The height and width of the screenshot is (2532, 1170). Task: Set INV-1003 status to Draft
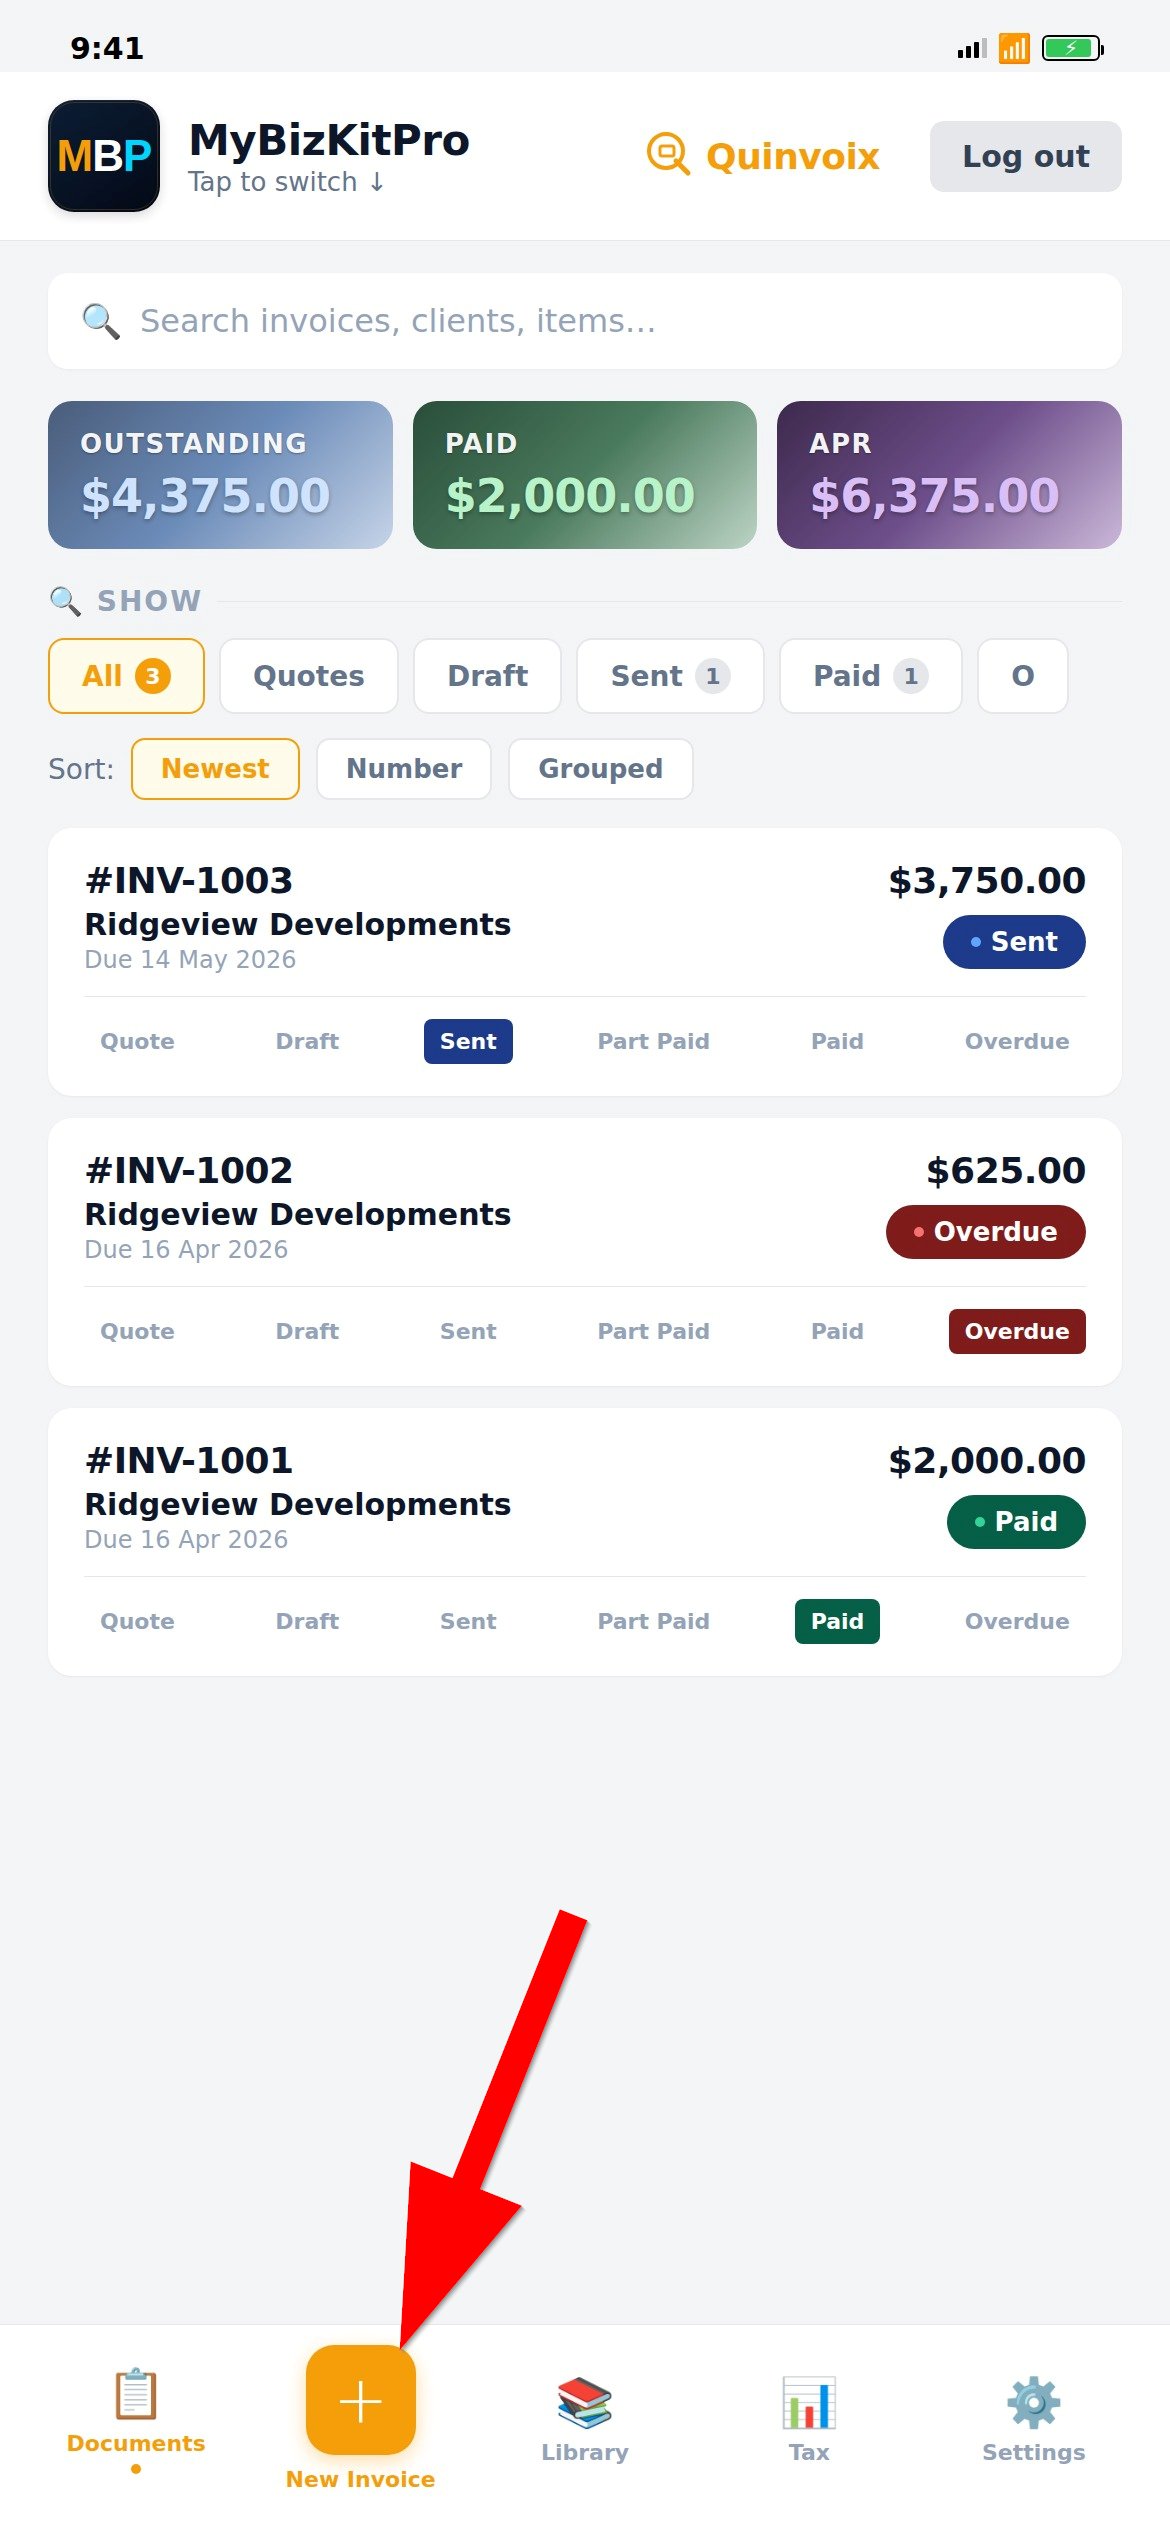tap(307, 1041)
